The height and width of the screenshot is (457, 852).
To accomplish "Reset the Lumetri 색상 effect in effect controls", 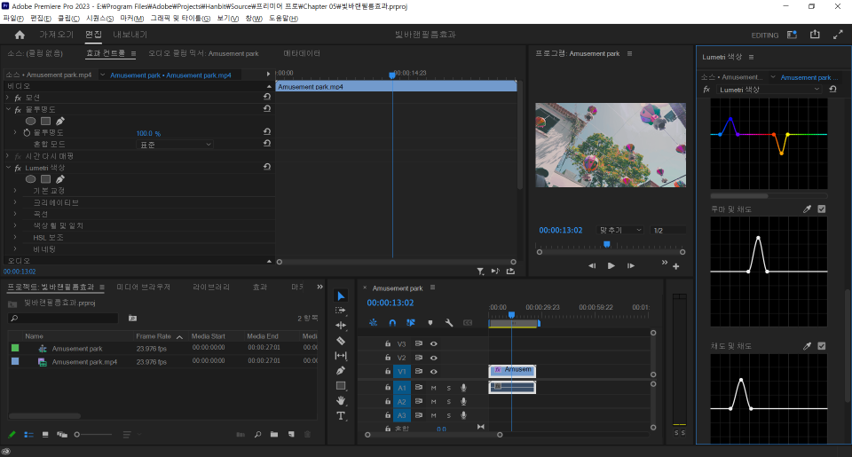I will pos(267,167).
